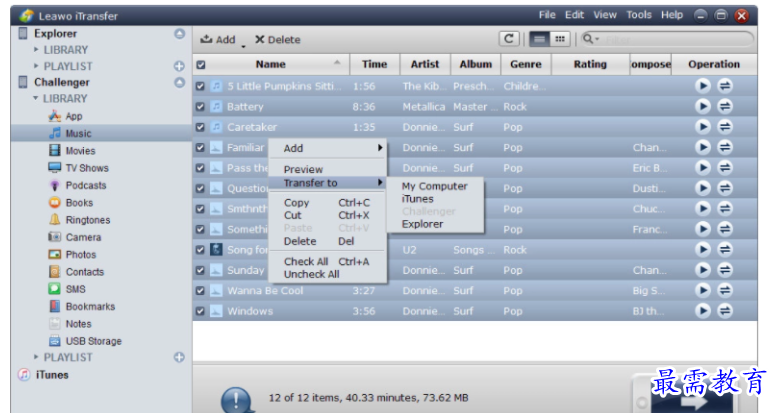The height and width of the screenshot is (413, 775).
Task: Add a new Challenger playlist with the plus icon
Action: (179, 357)
